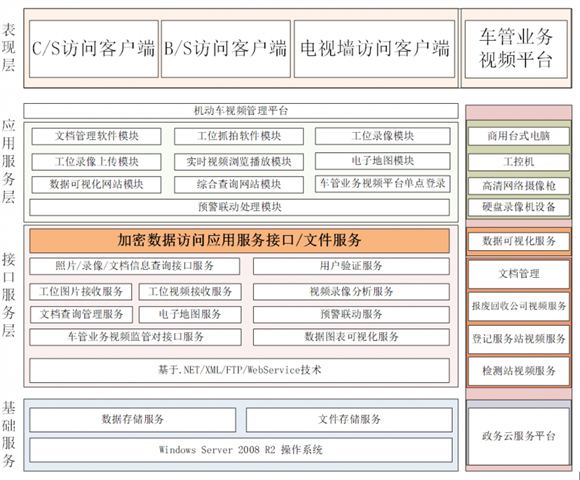Click the 数据可视化网站模块 box
The height and width of the screenshot is (480, 580).
pyautogui.click(x=97, y=185)
